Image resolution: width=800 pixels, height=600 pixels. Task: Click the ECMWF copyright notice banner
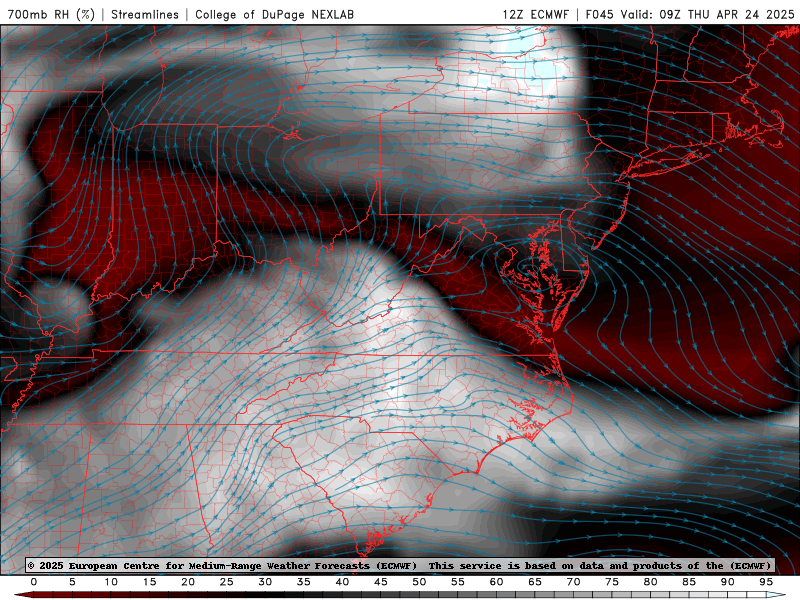(x=399, y=565)
